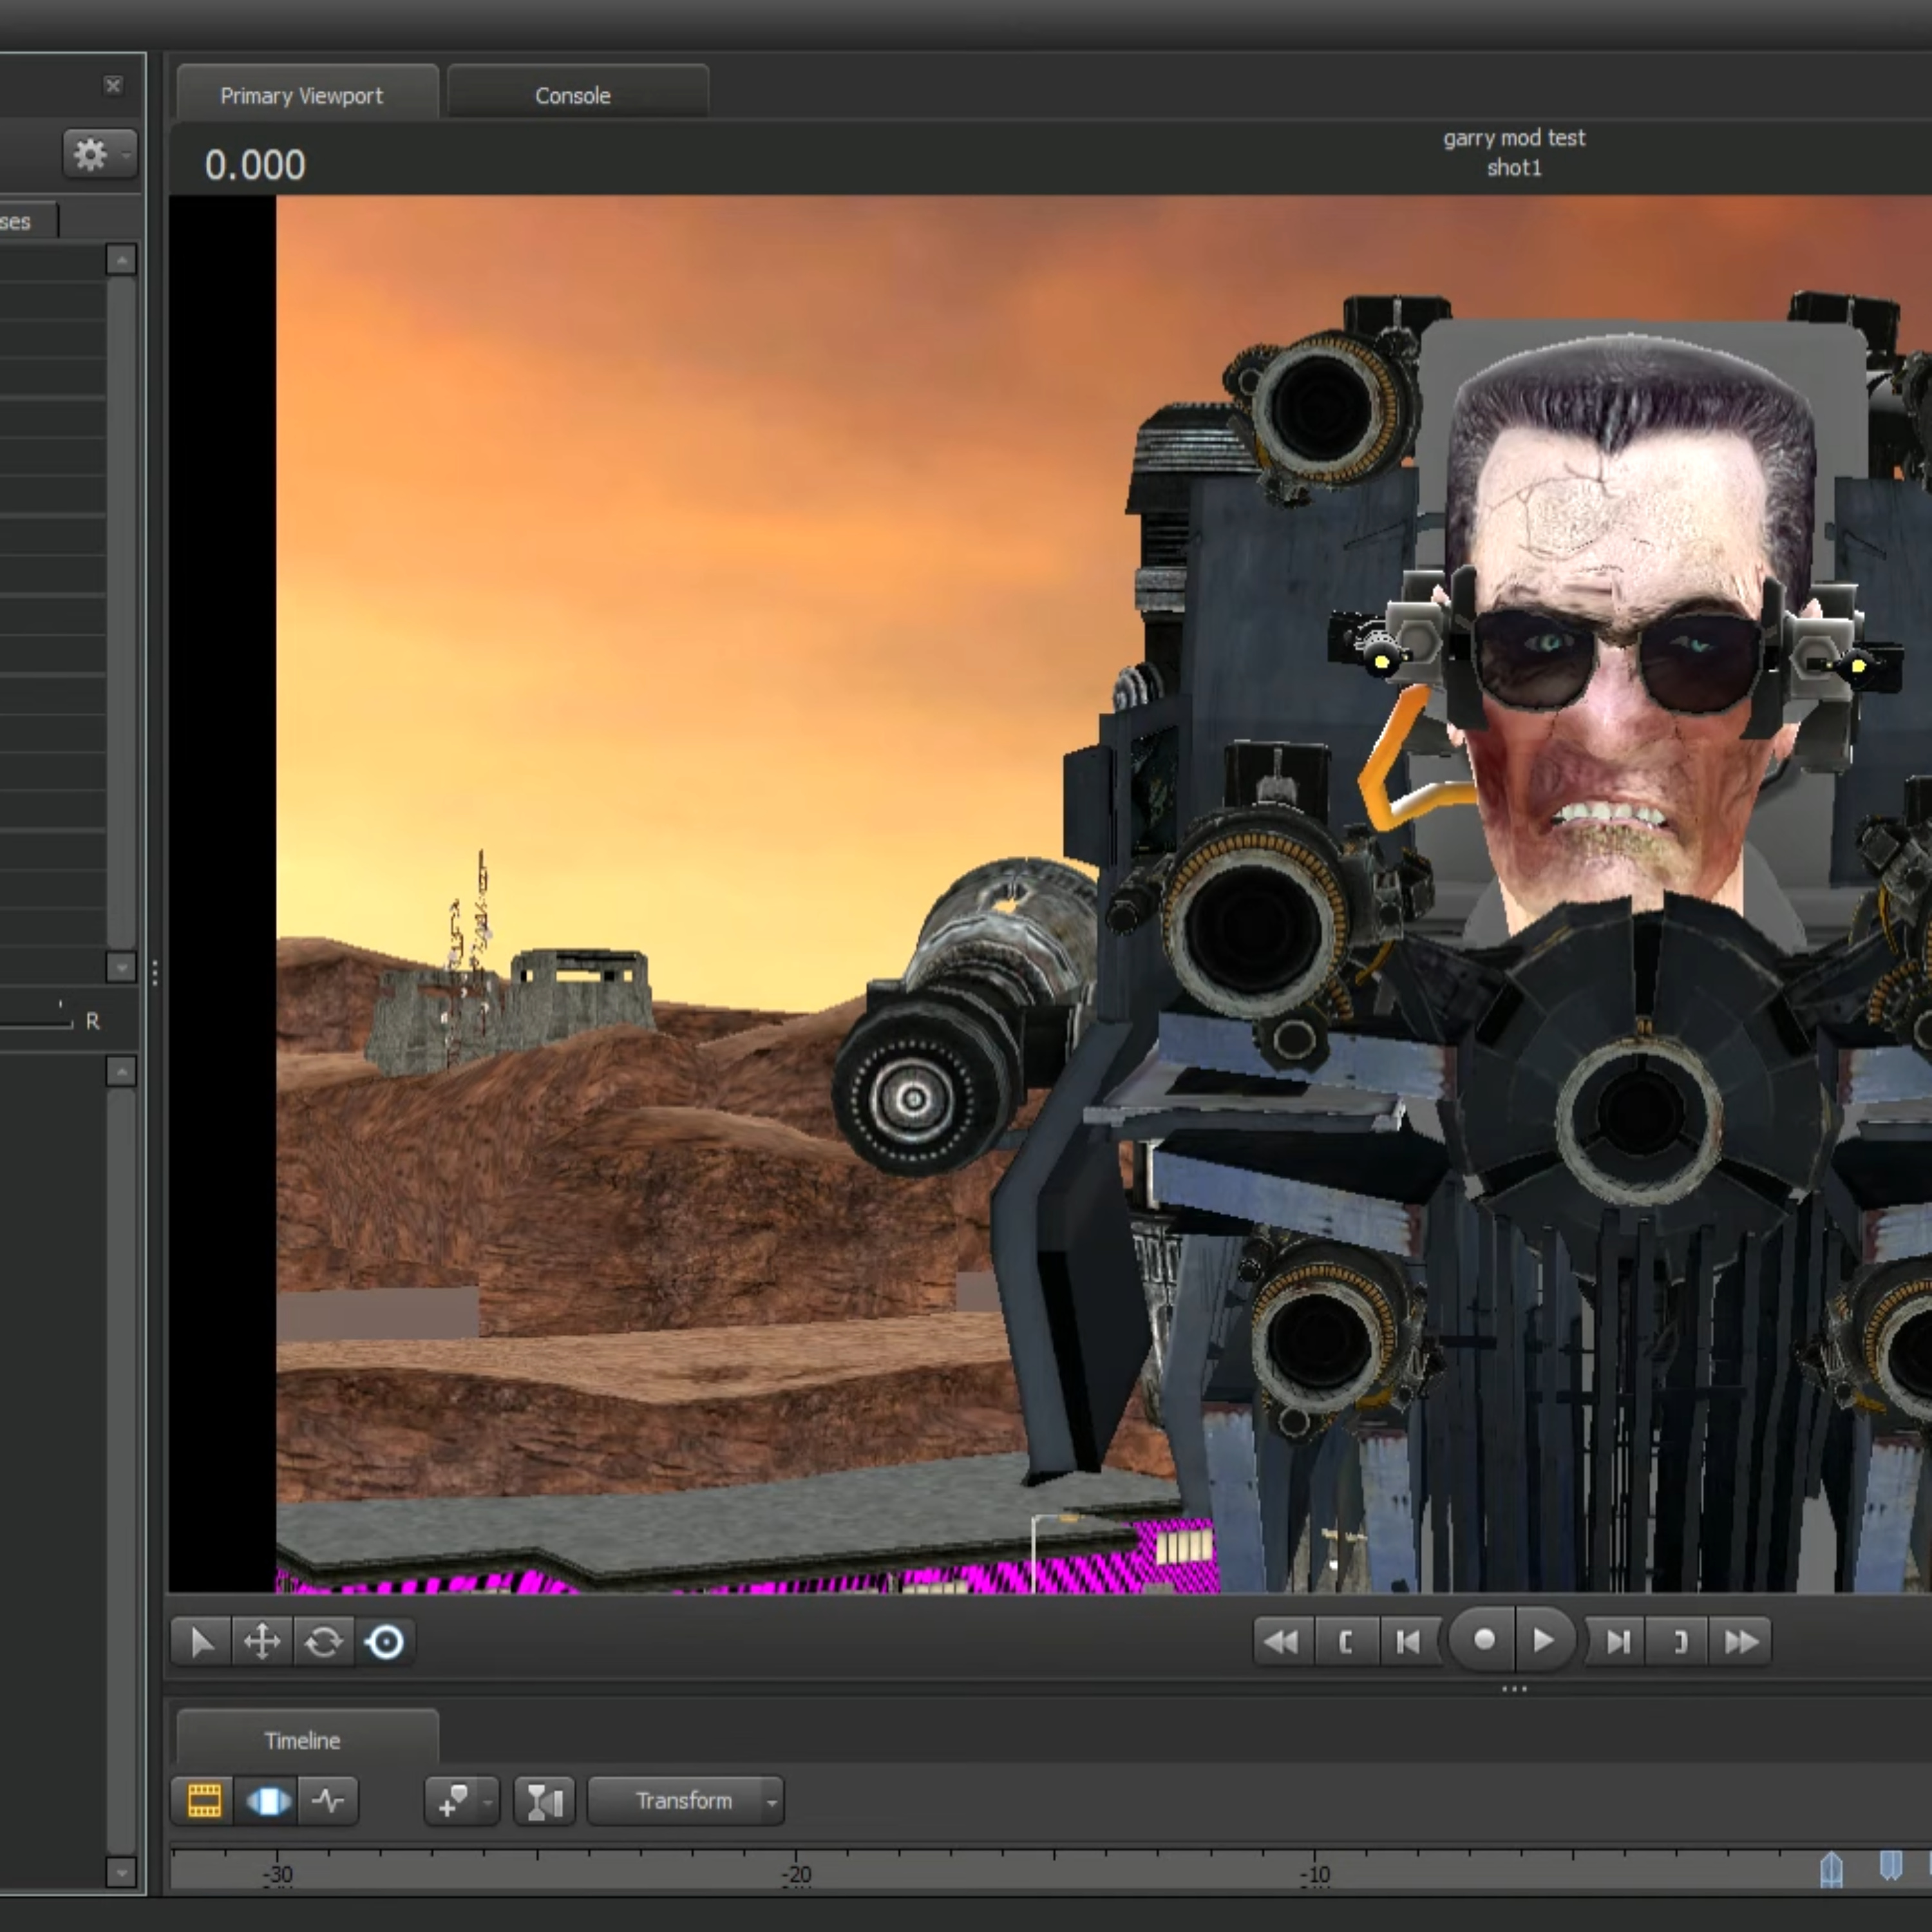Image resolution: width=1932 pixels, height=1932 pixels.
Task: Click the upper list scroll-up arrow
Action: point(121,261)
